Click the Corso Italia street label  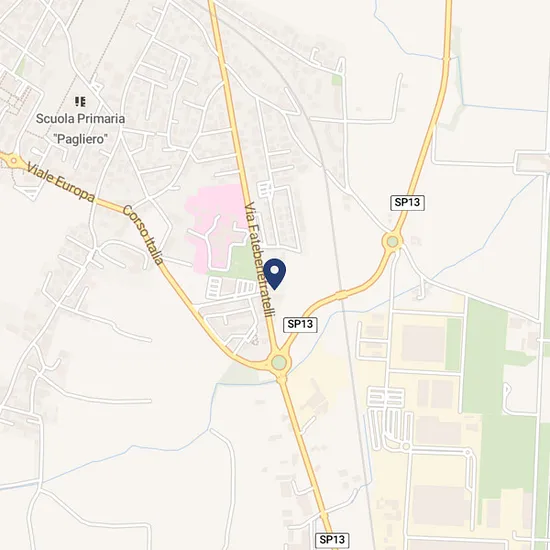[143, 235]
